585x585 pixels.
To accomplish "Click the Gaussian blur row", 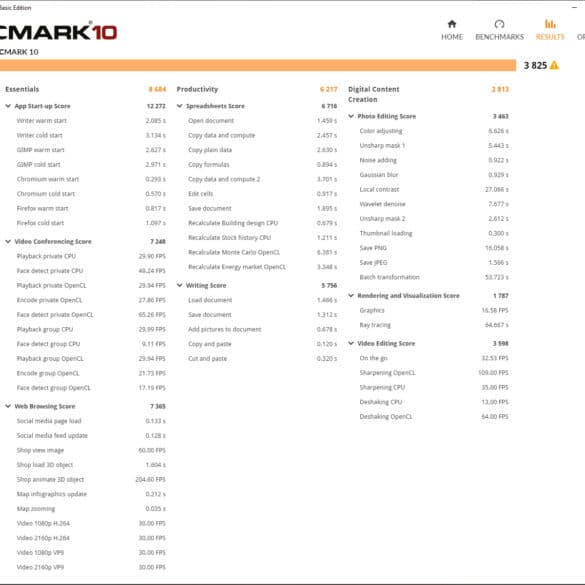I will point(434,175).
